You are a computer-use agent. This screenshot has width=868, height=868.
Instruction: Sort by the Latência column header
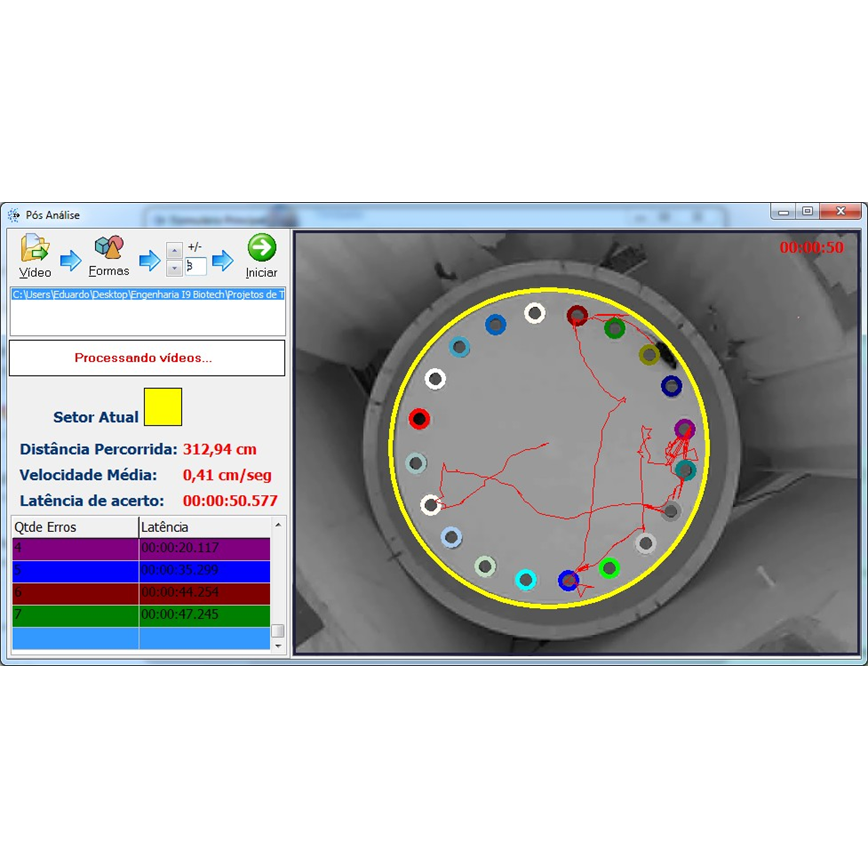(x=204, y=527)
